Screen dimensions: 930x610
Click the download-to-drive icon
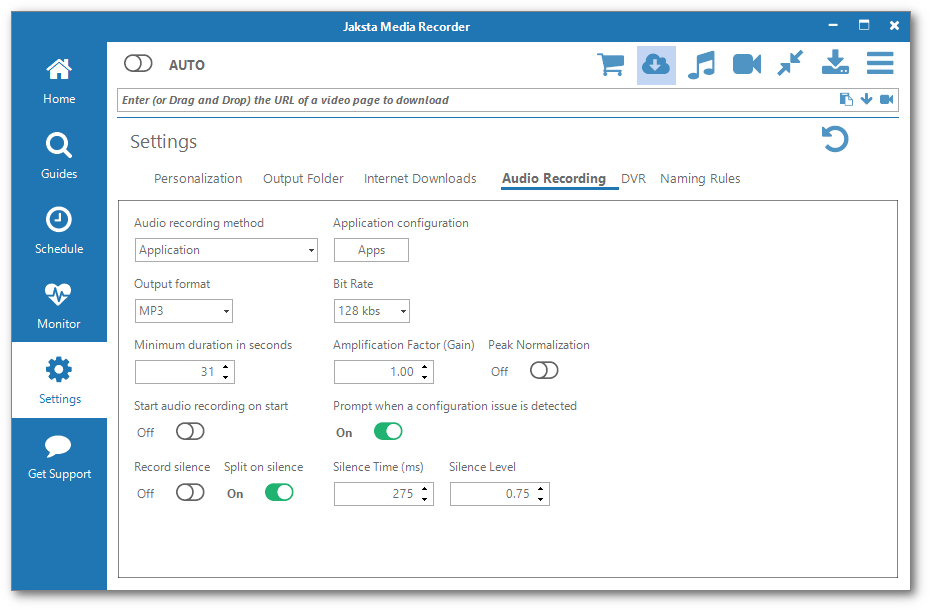coord(835,62)
